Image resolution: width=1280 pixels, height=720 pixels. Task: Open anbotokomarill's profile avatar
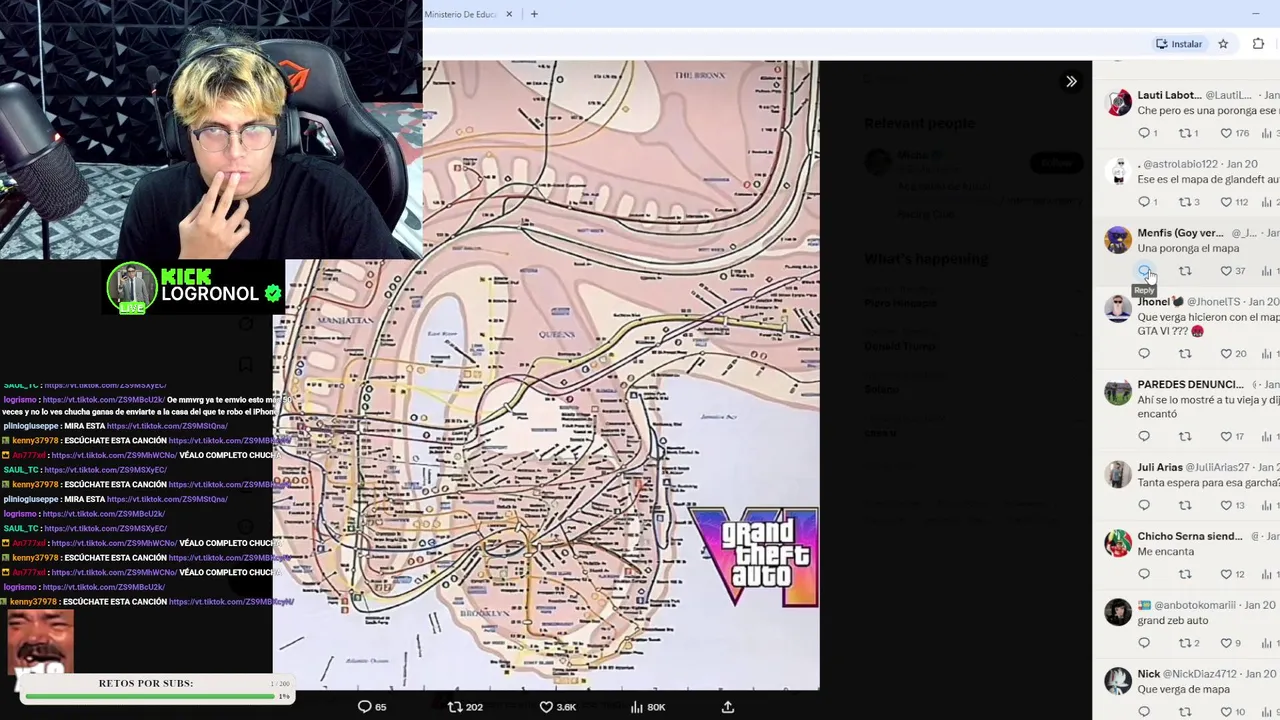1118,612
